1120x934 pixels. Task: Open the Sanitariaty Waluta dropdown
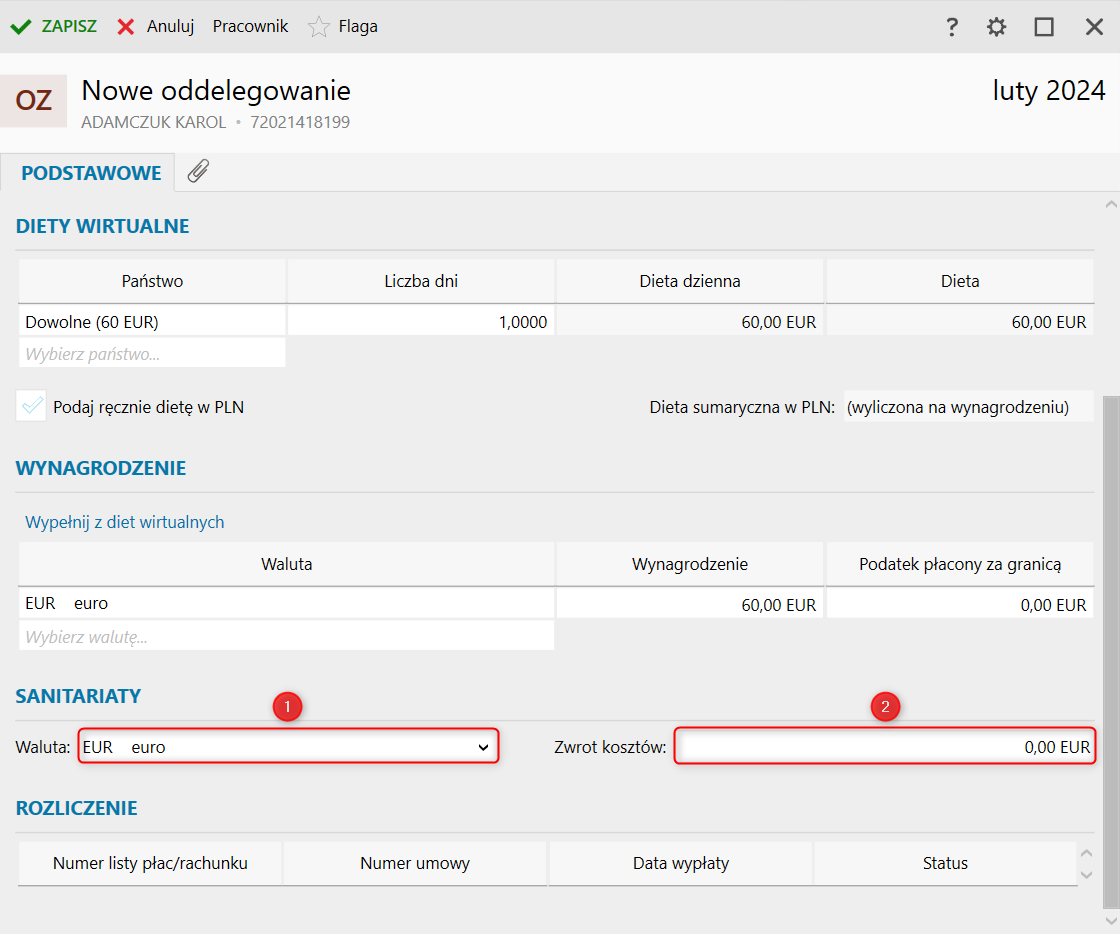click(288, 747)
